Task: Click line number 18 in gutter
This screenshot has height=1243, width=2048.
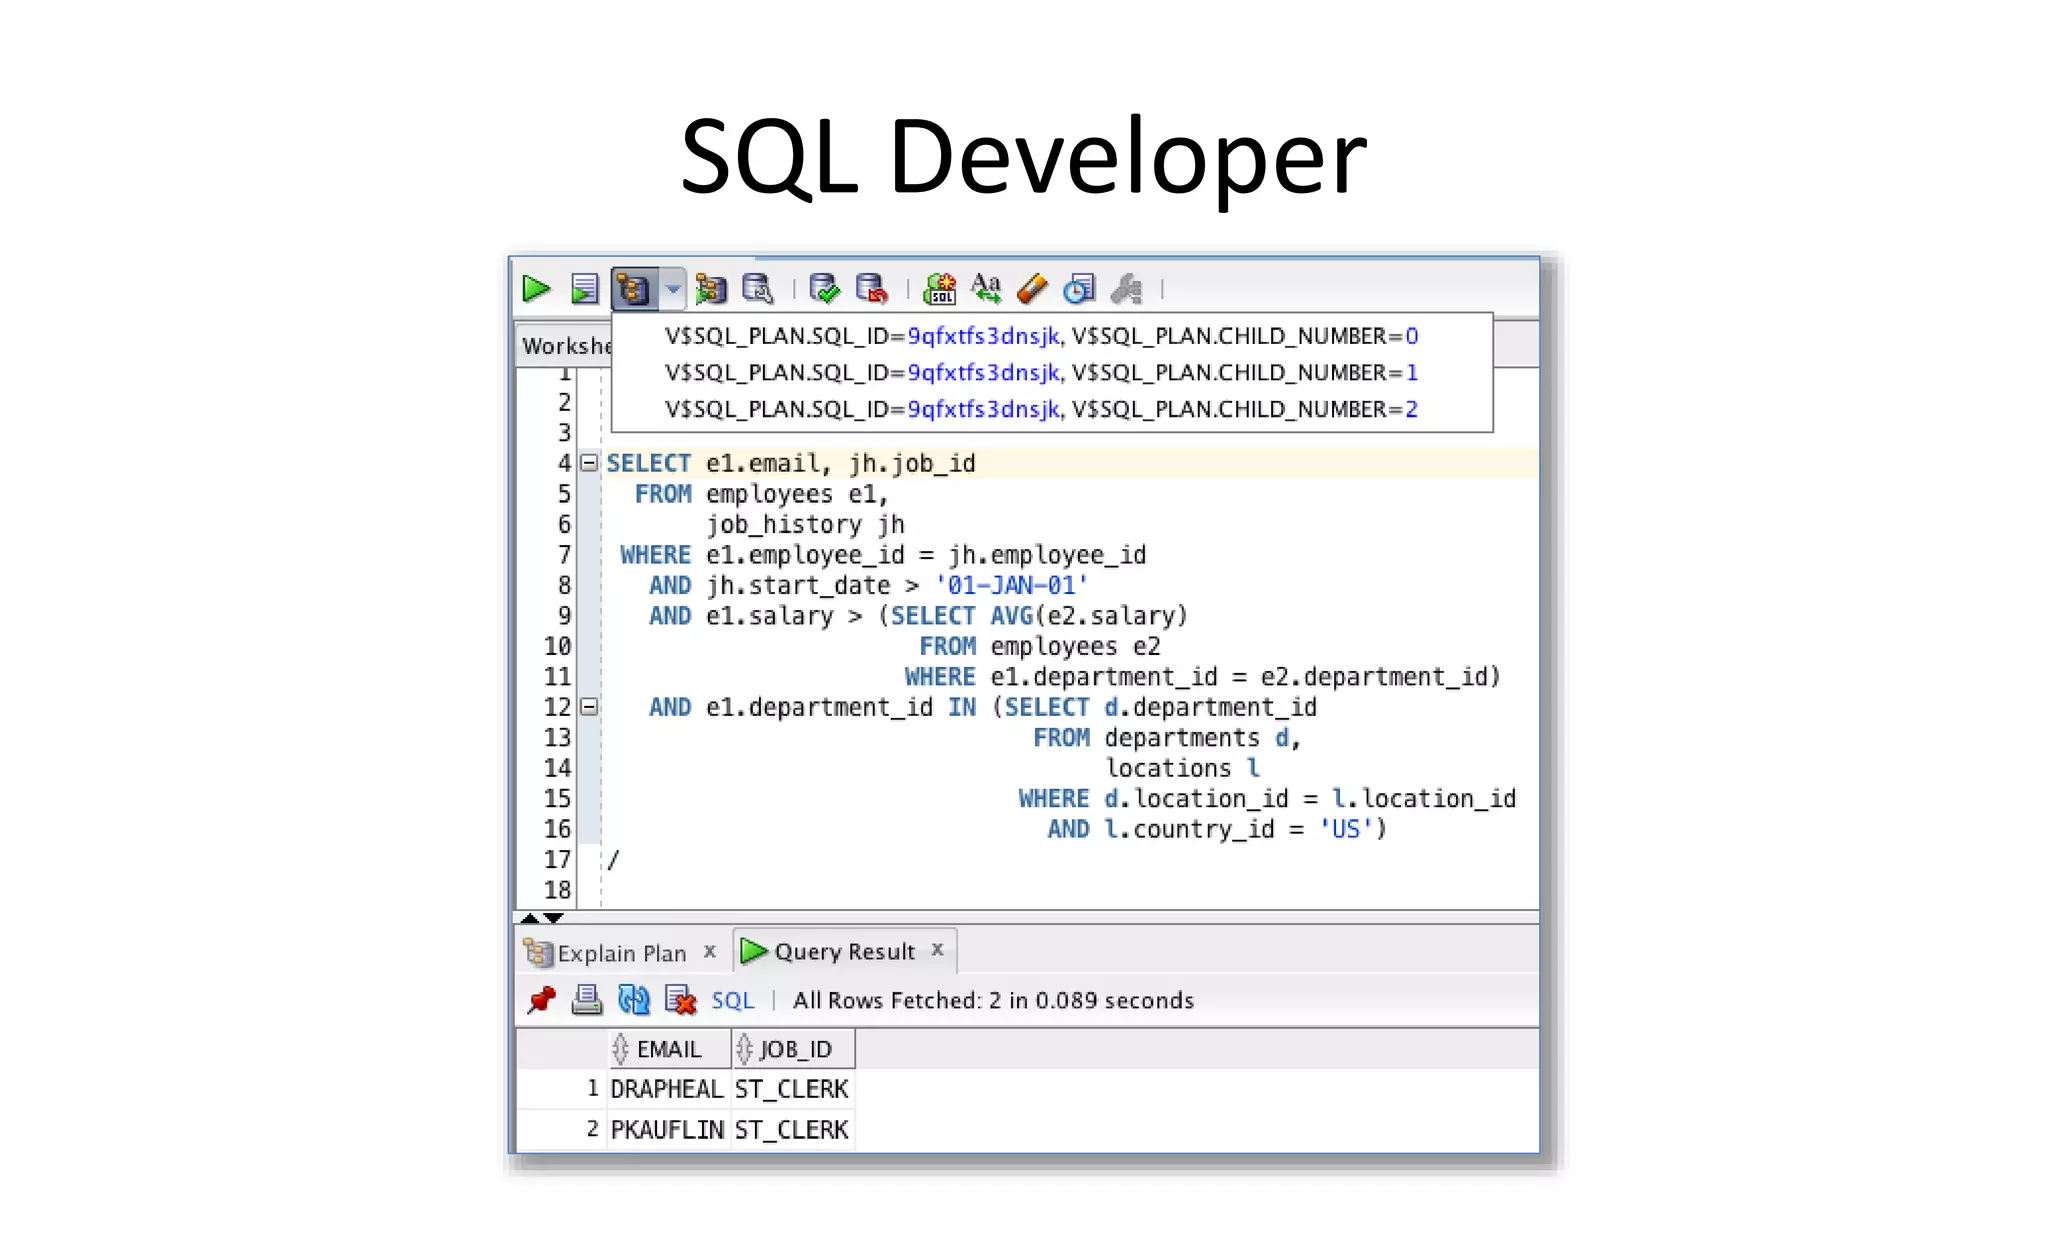Action: click(557, 891)
